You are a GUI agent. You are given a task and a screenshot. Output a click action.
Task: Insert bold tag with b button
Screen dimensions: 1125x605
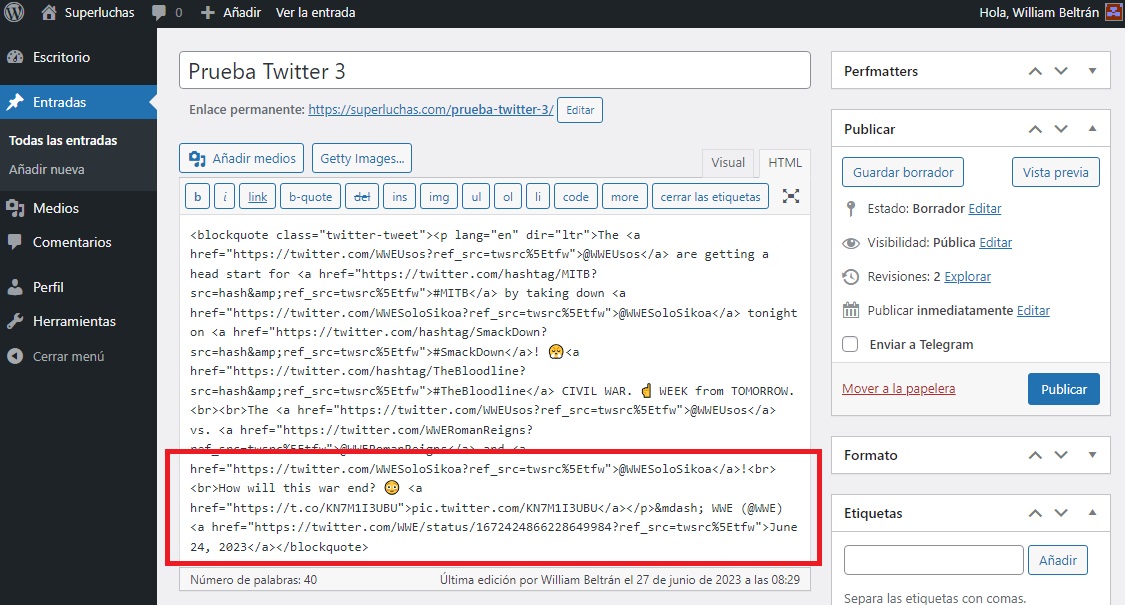pos(197,197)
